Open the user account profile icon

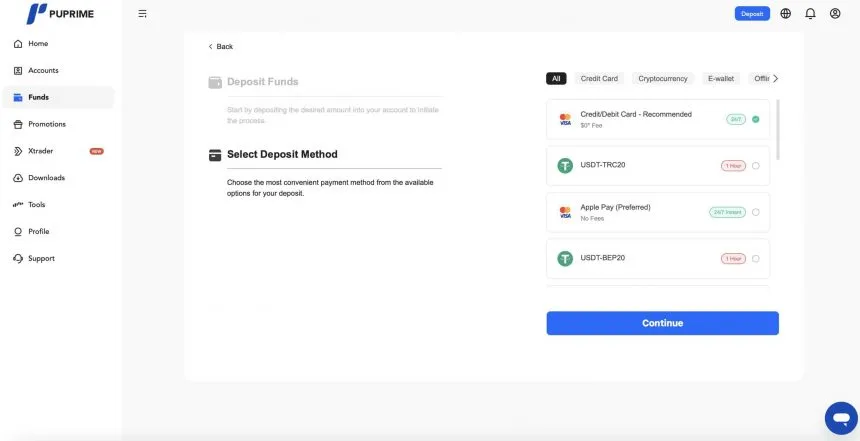click(835, 14)
